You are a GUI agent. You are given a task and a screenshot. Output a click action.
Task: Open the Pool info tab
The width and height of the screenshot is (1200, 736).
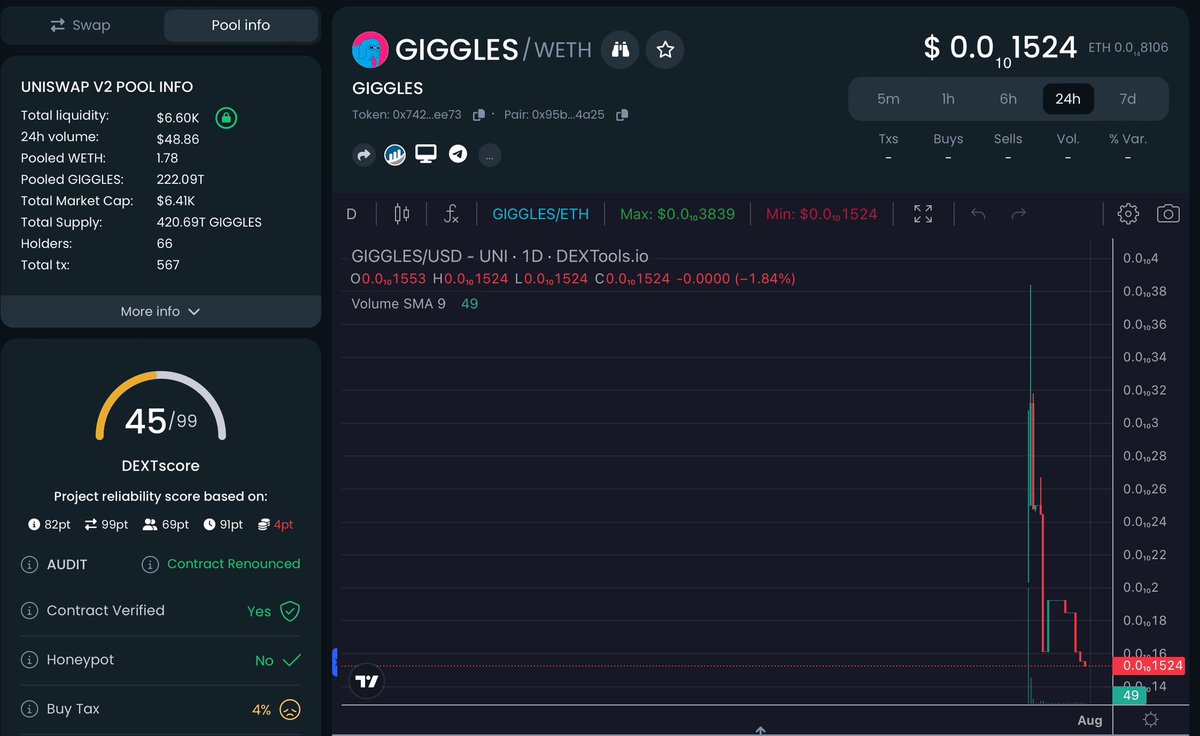click(241, 25)
